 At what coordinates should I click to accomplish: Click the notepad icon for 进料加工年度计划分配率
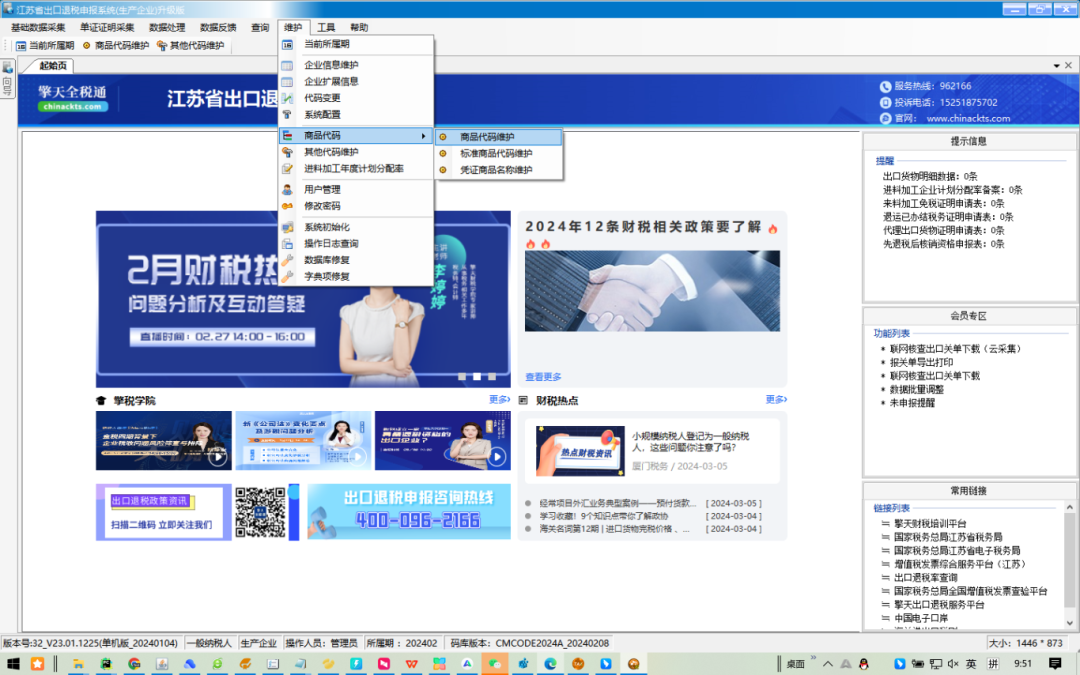tap(287, 169)
